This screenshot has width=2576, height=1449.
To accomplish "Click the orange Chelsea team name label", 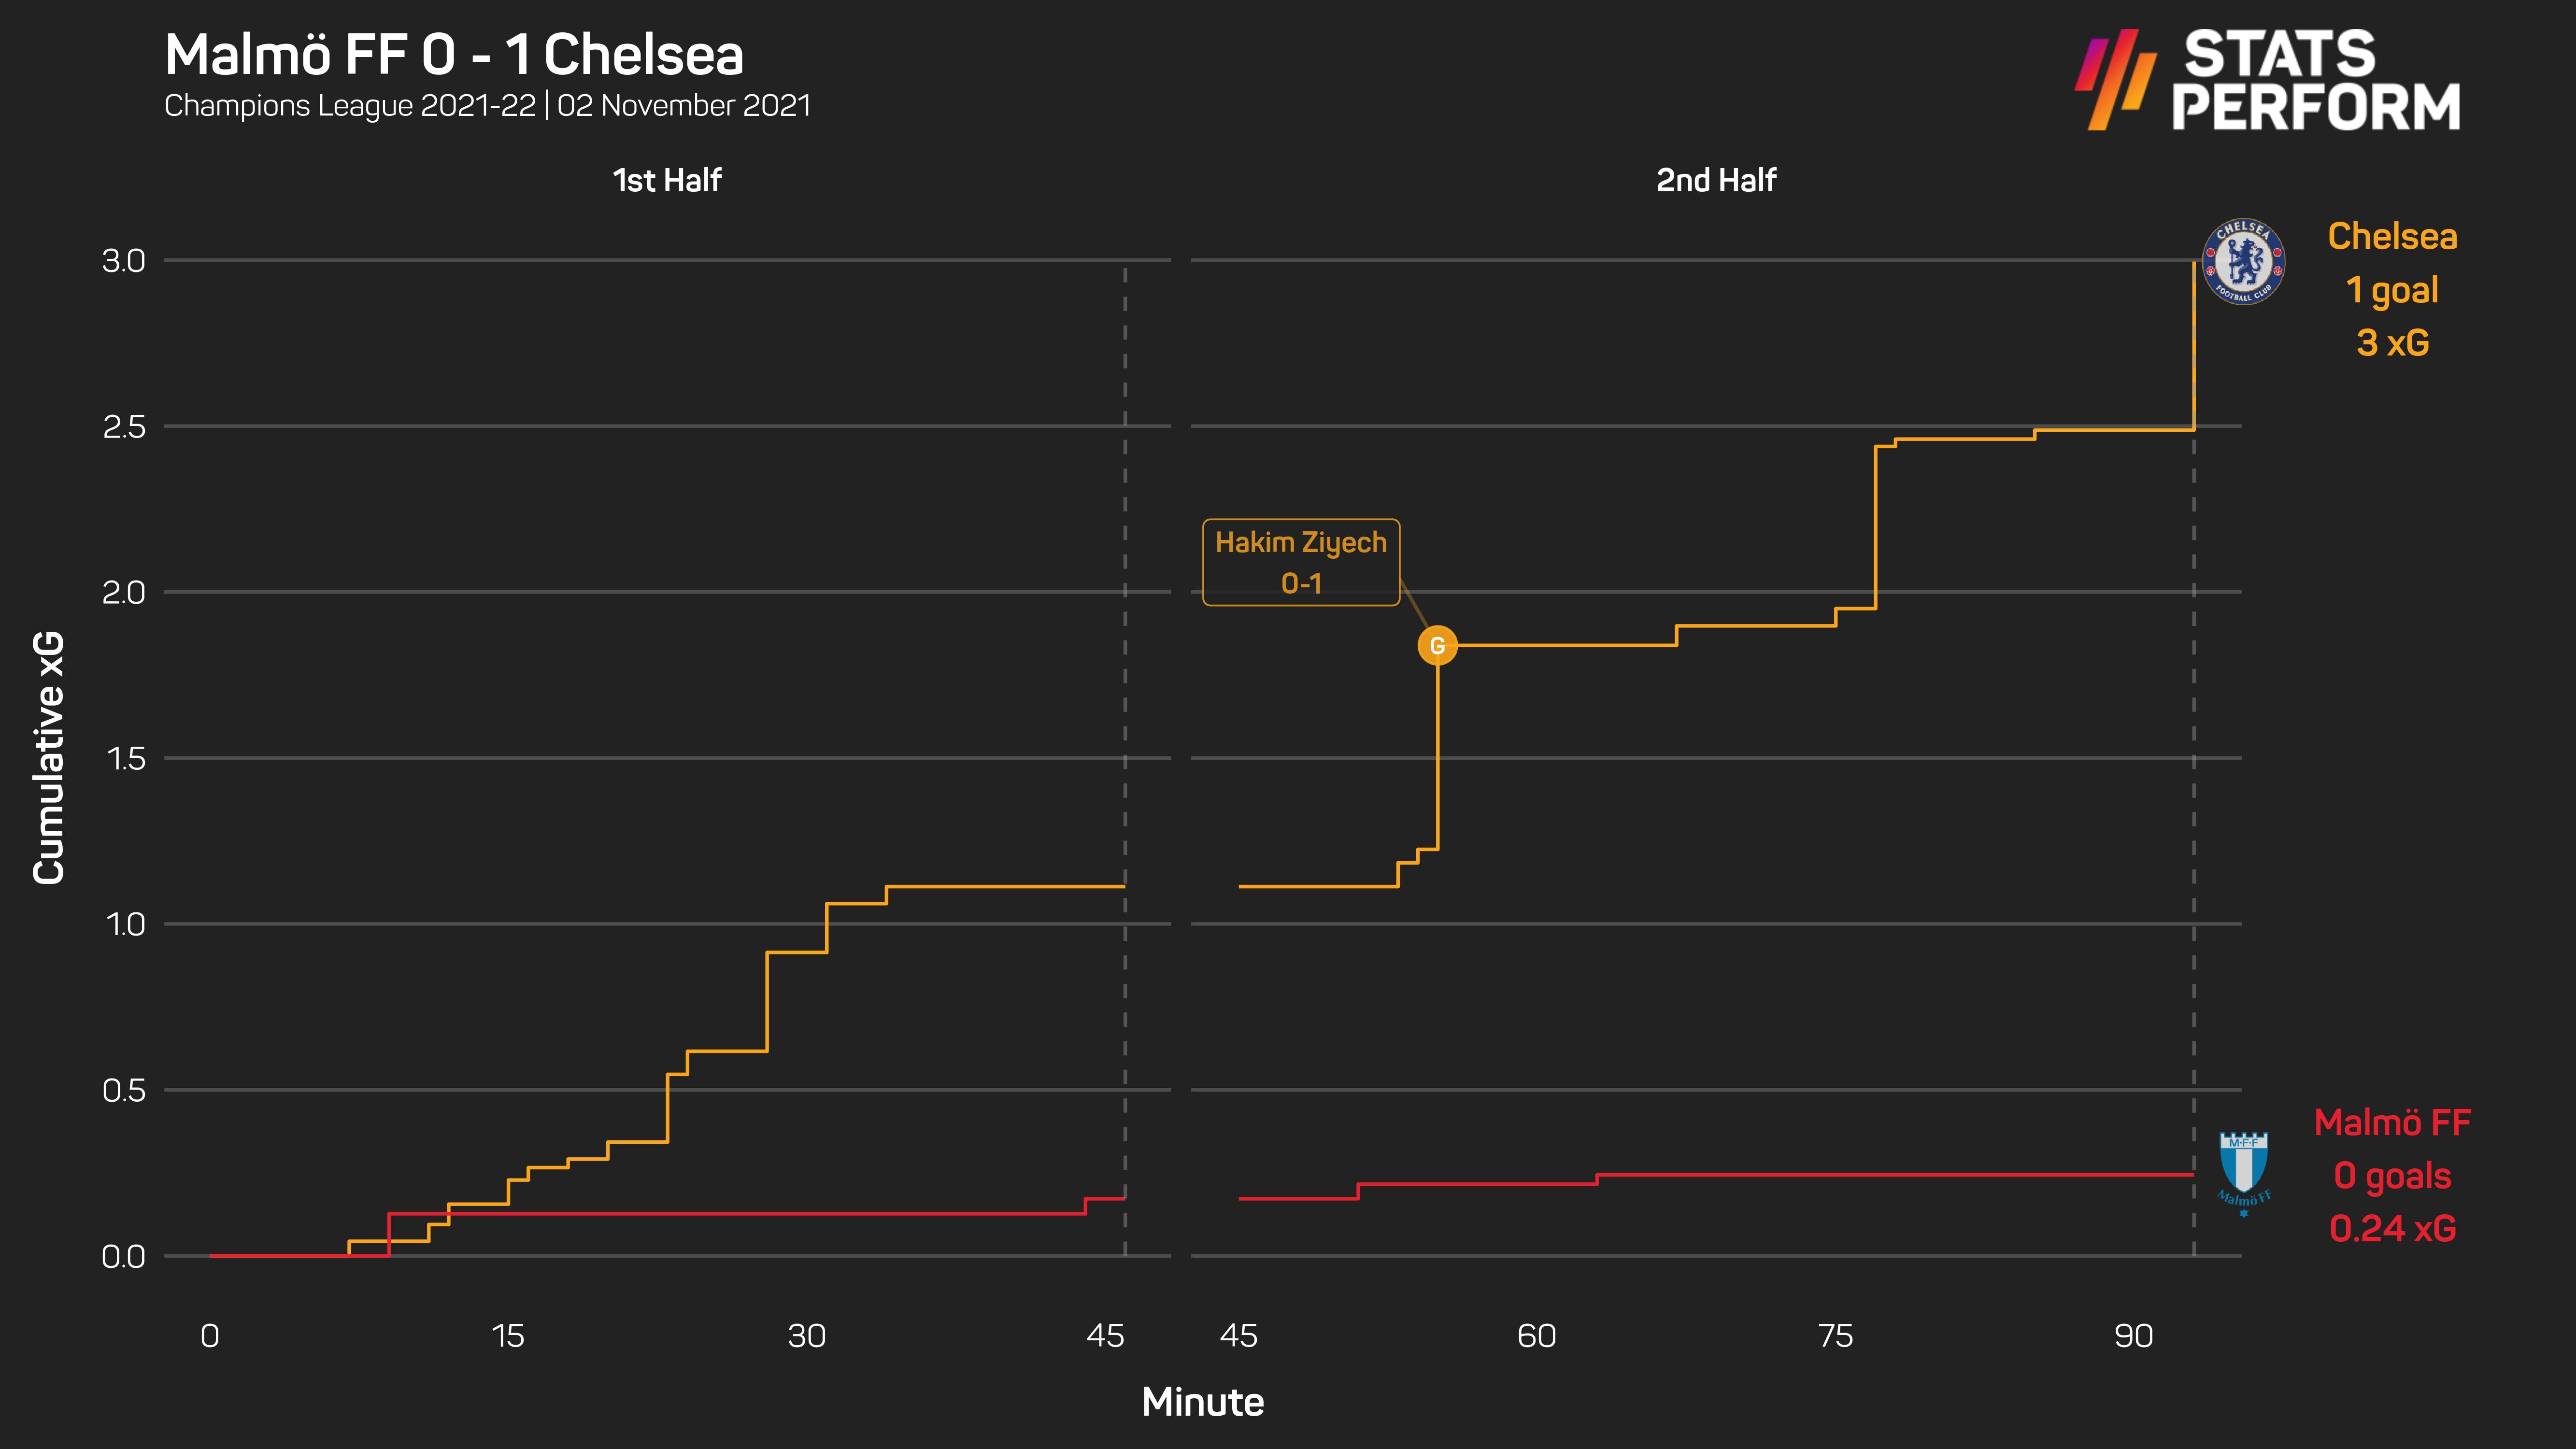I will (x=2392, y=237).
